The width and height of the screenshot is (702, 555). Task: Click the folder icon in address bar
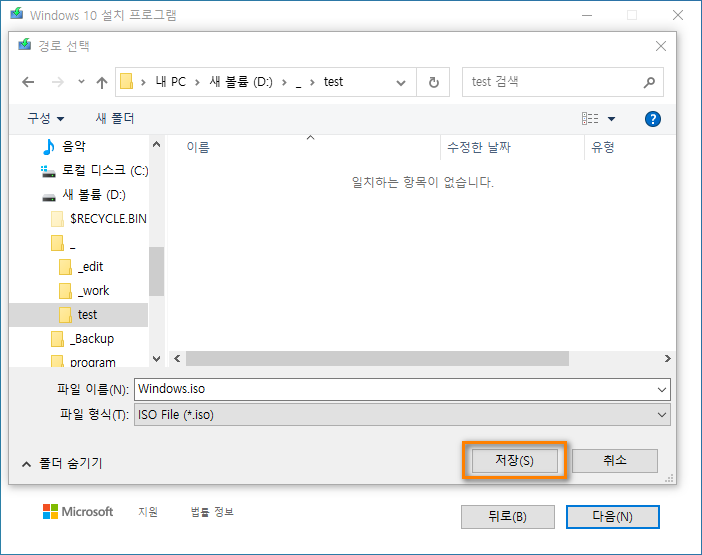pos(126,82)
